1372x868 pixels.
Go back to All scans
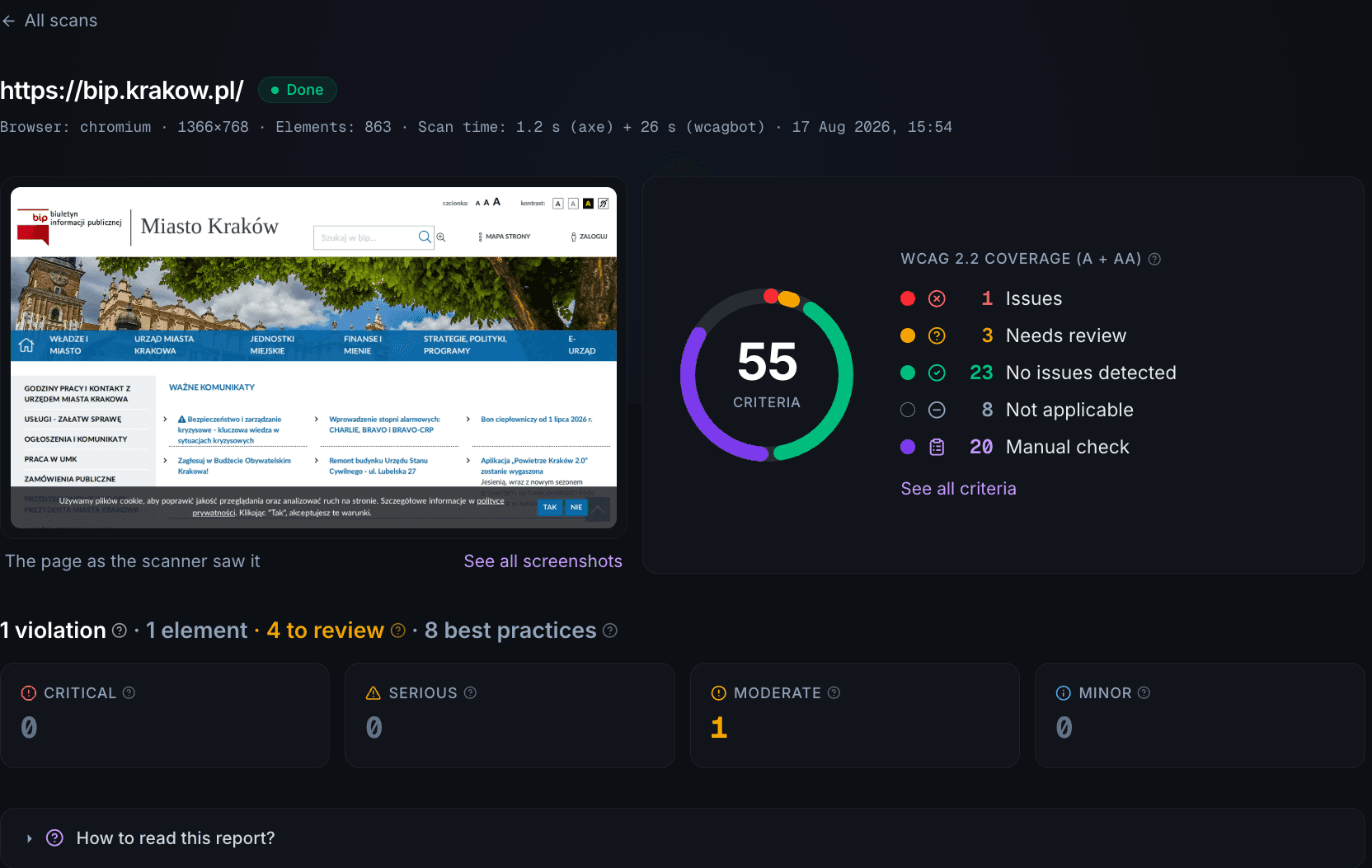coord(50,20)
